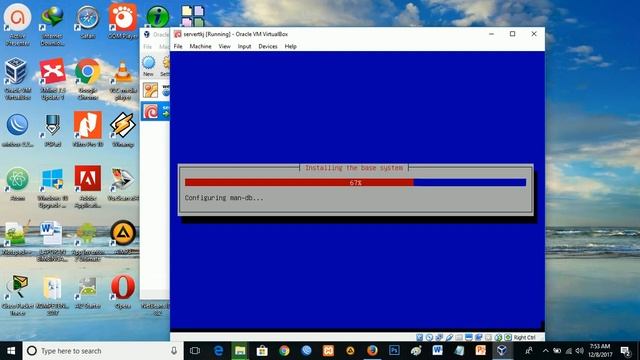
Task: Open the Windows Start menu
Action: click(11, 351)
